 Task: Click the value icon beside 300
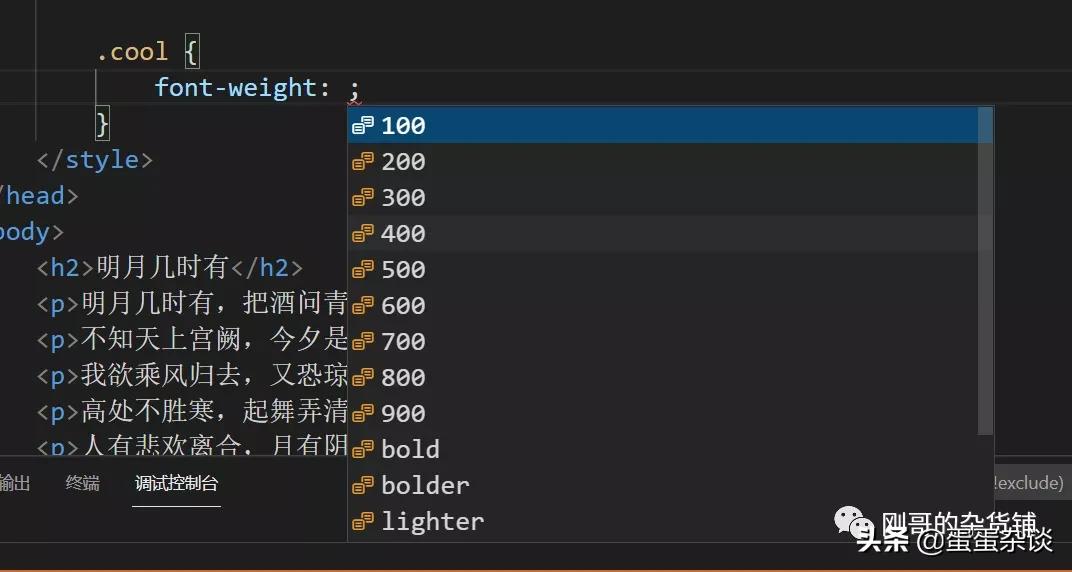pyautogui.click(x=363, y=197)
